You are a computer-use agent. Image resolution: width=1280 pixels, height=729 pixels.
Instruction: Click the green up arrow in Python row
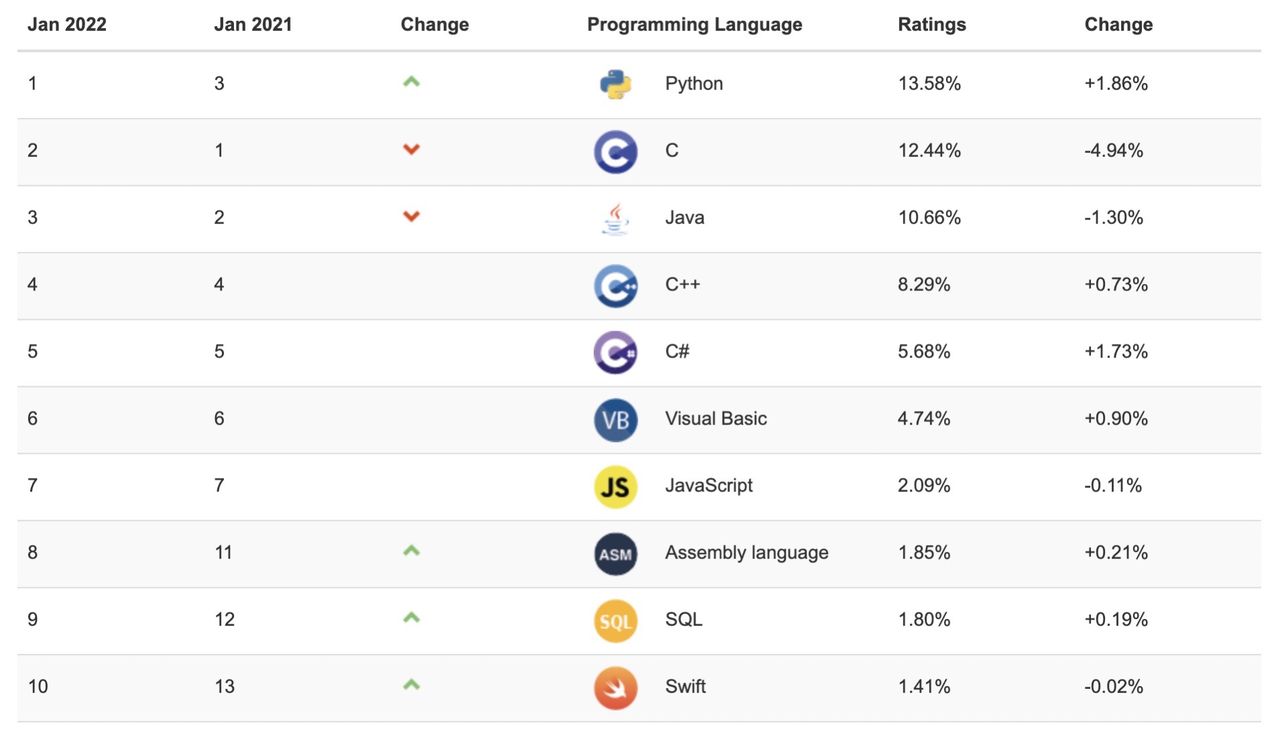(x=411, y=82)
